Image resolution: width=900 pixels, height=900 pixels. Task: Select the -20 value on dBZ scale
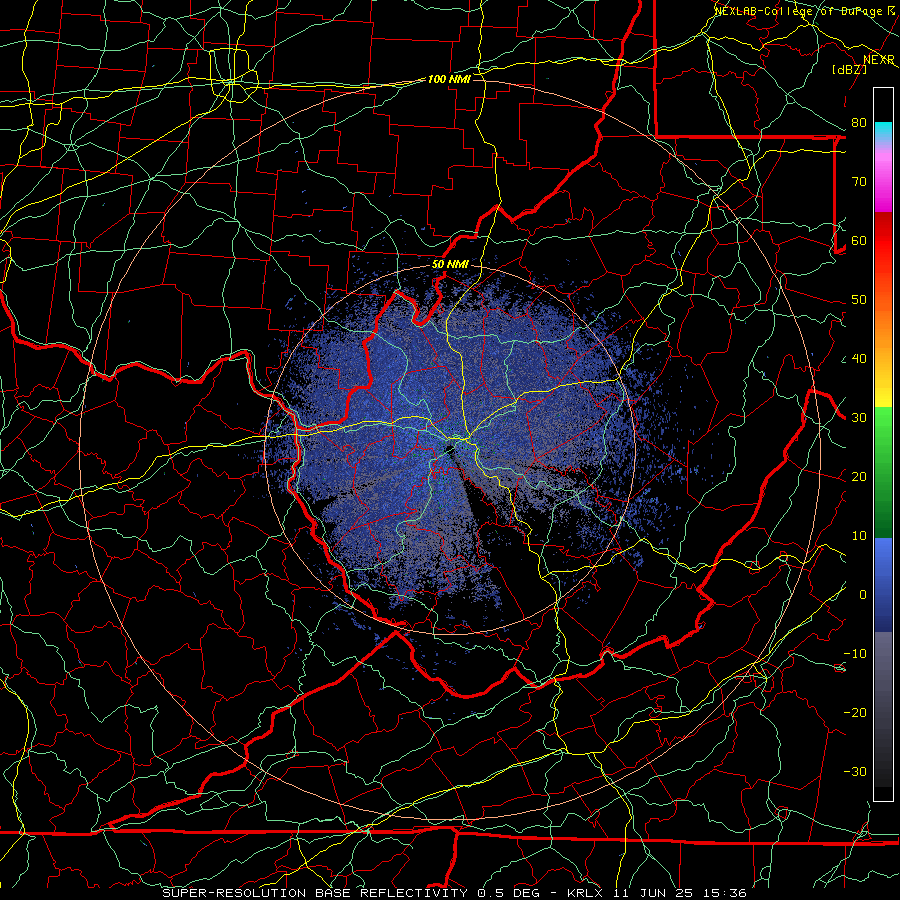click(855, 713)
